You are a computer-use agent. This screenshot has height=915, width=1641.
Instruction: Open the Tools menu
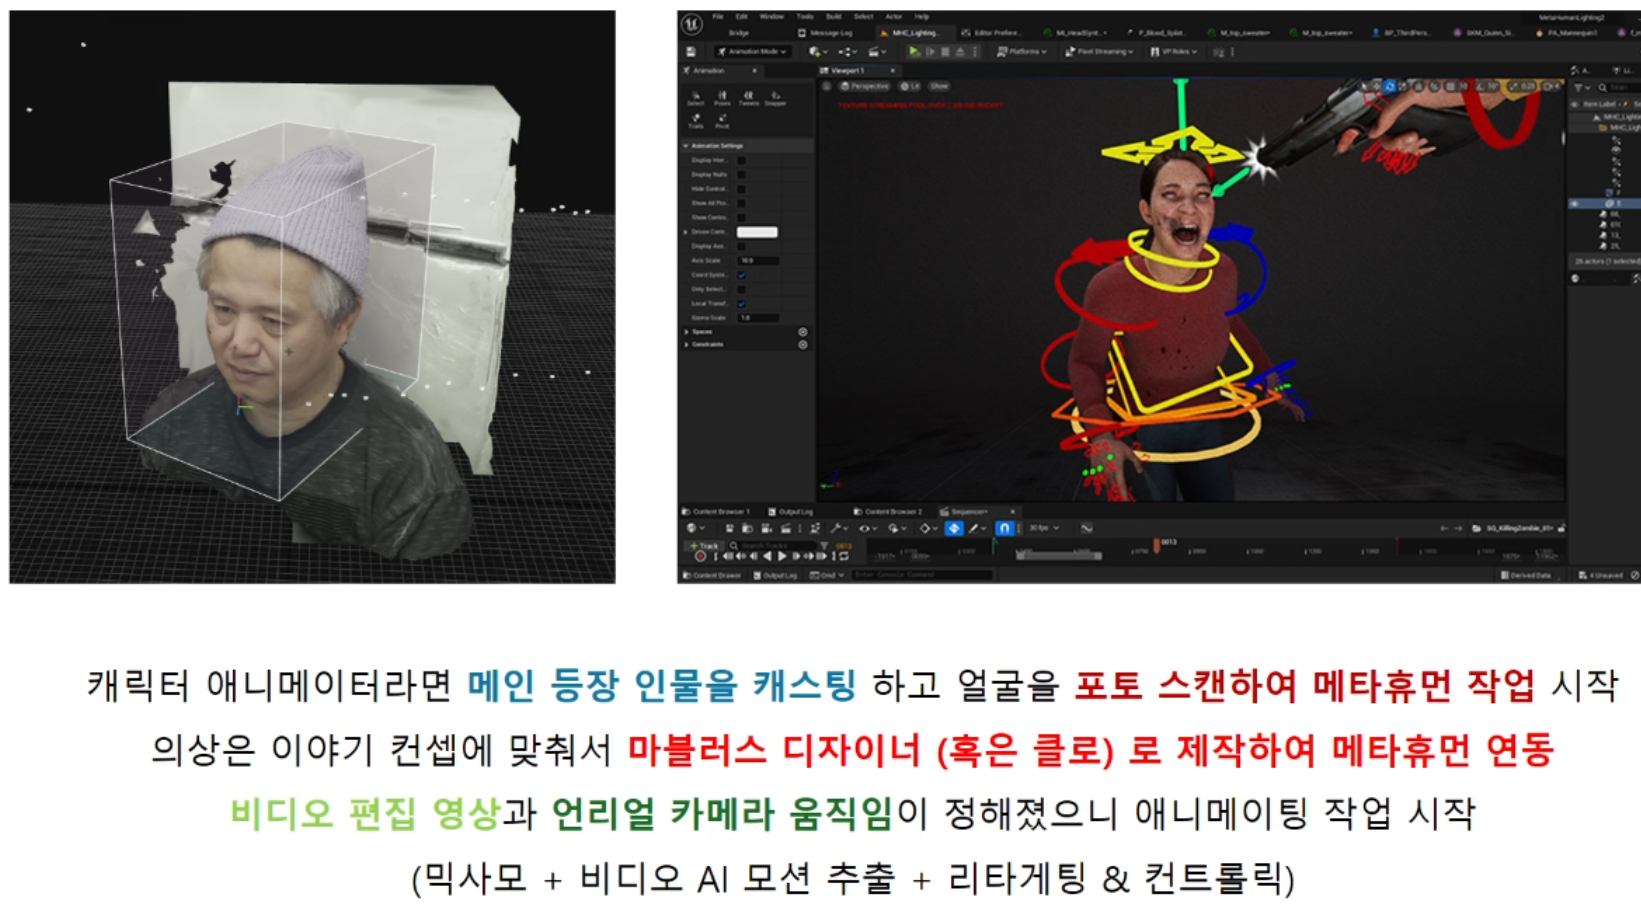click(804, 17)
